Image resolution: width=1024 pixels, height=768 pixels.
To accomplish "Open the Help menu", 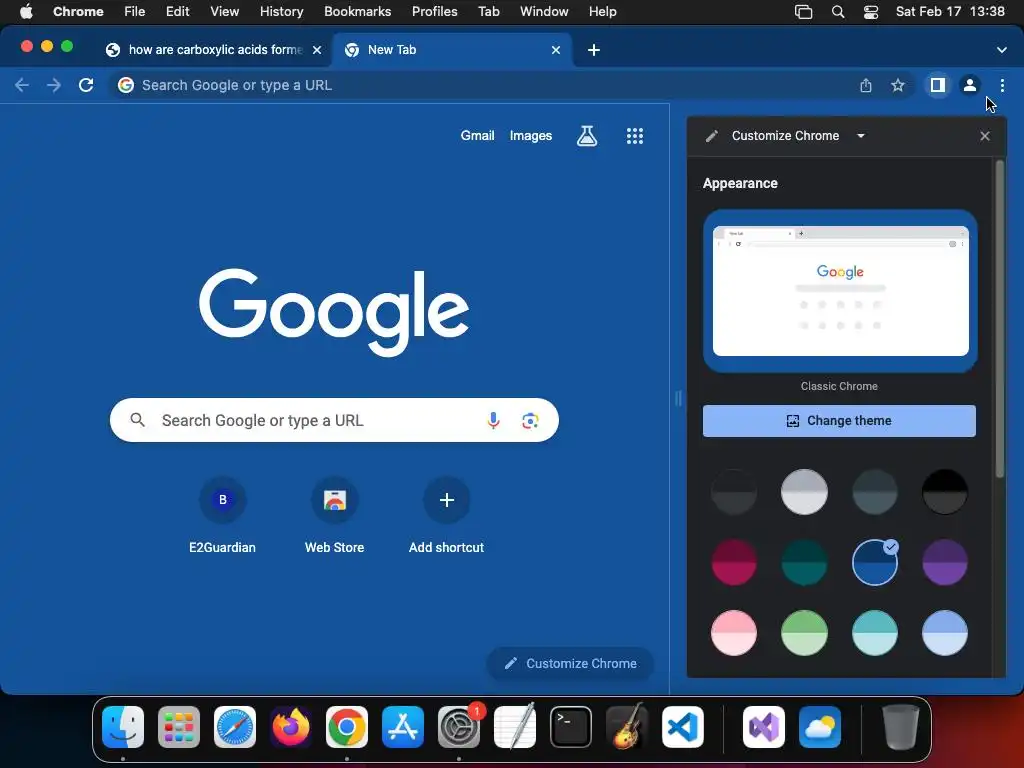I will tap(602, 12).
